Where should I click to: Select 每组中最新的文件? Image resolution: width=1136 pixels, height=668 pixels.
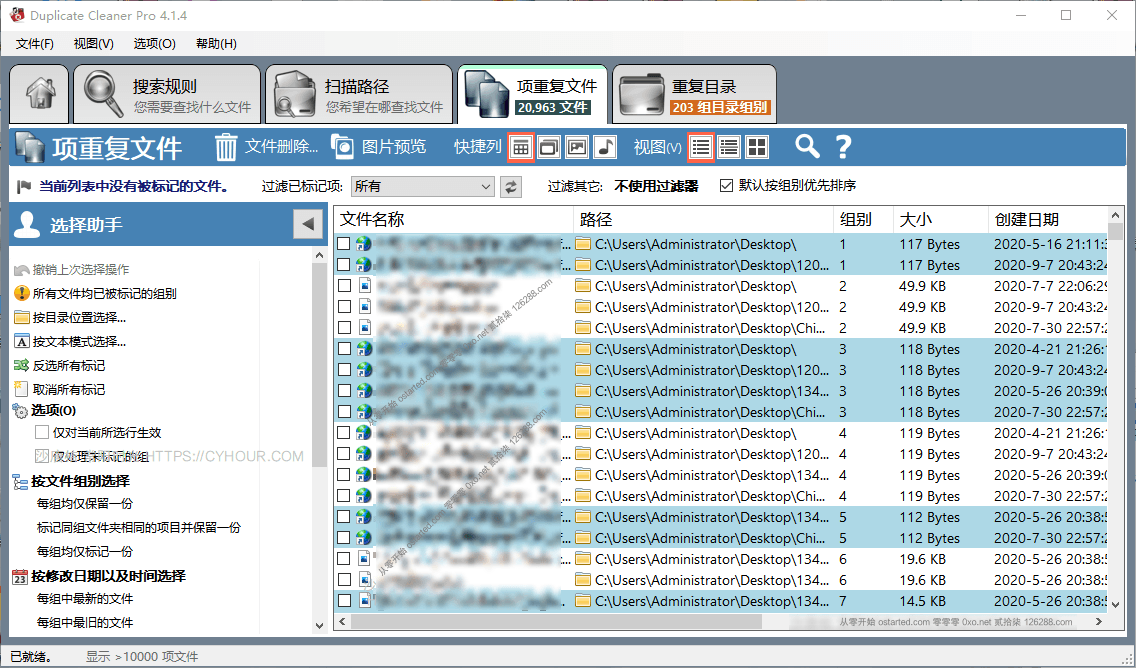(x=85, y=599)
